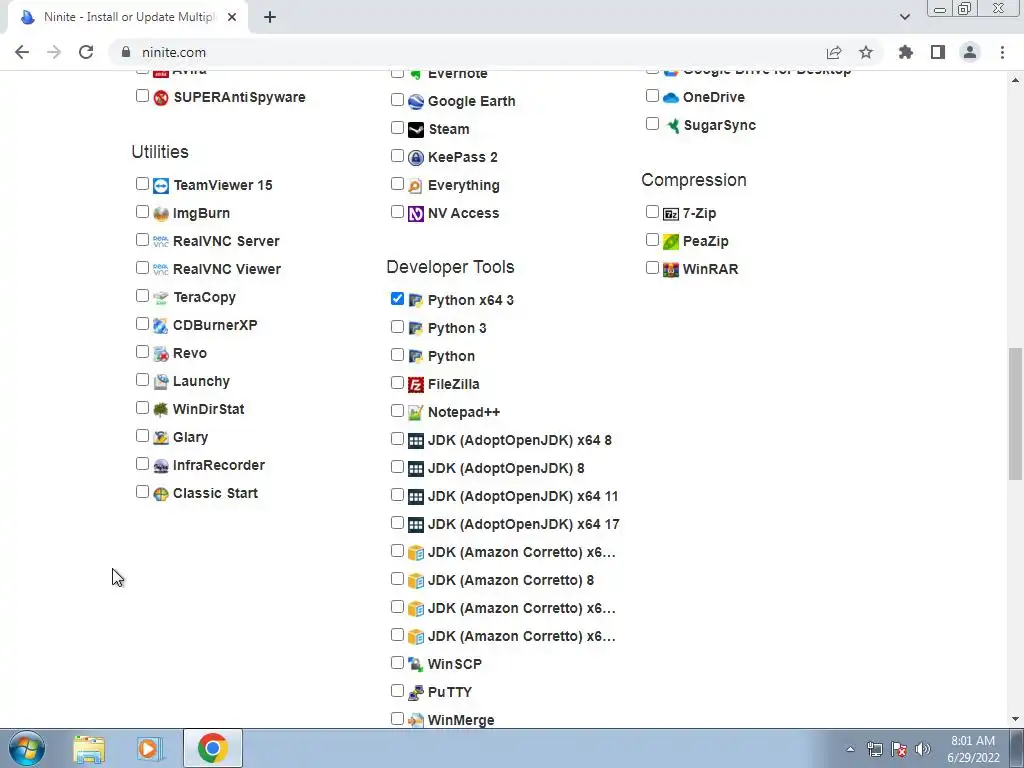Open the Chrome side panel icon

938,52
